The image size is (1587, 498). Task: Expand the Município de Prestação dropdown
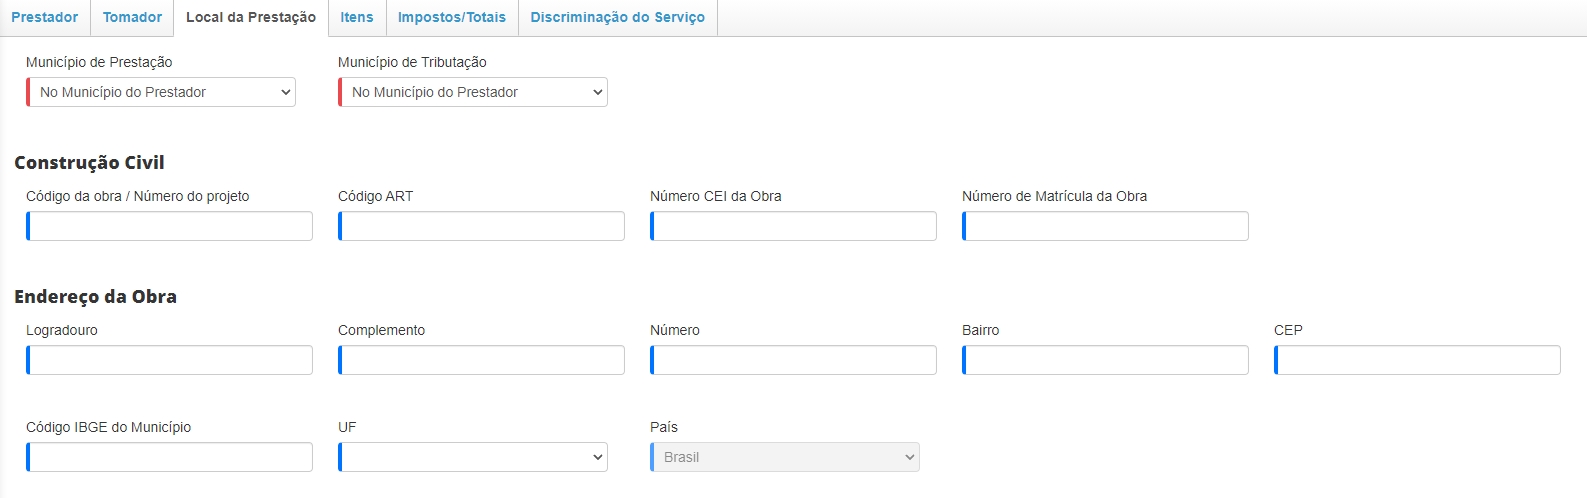coord(161,92)
